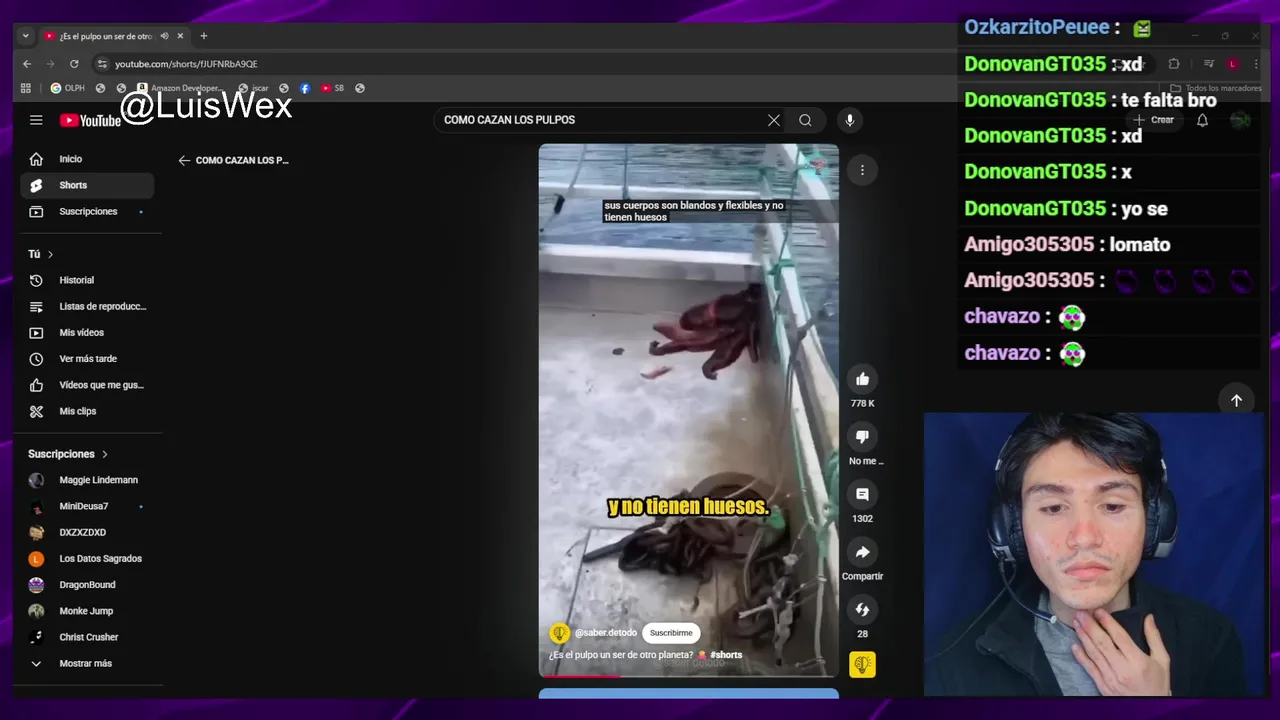Open the YouTube hamburger guide menu

click(x=36, y=120)
